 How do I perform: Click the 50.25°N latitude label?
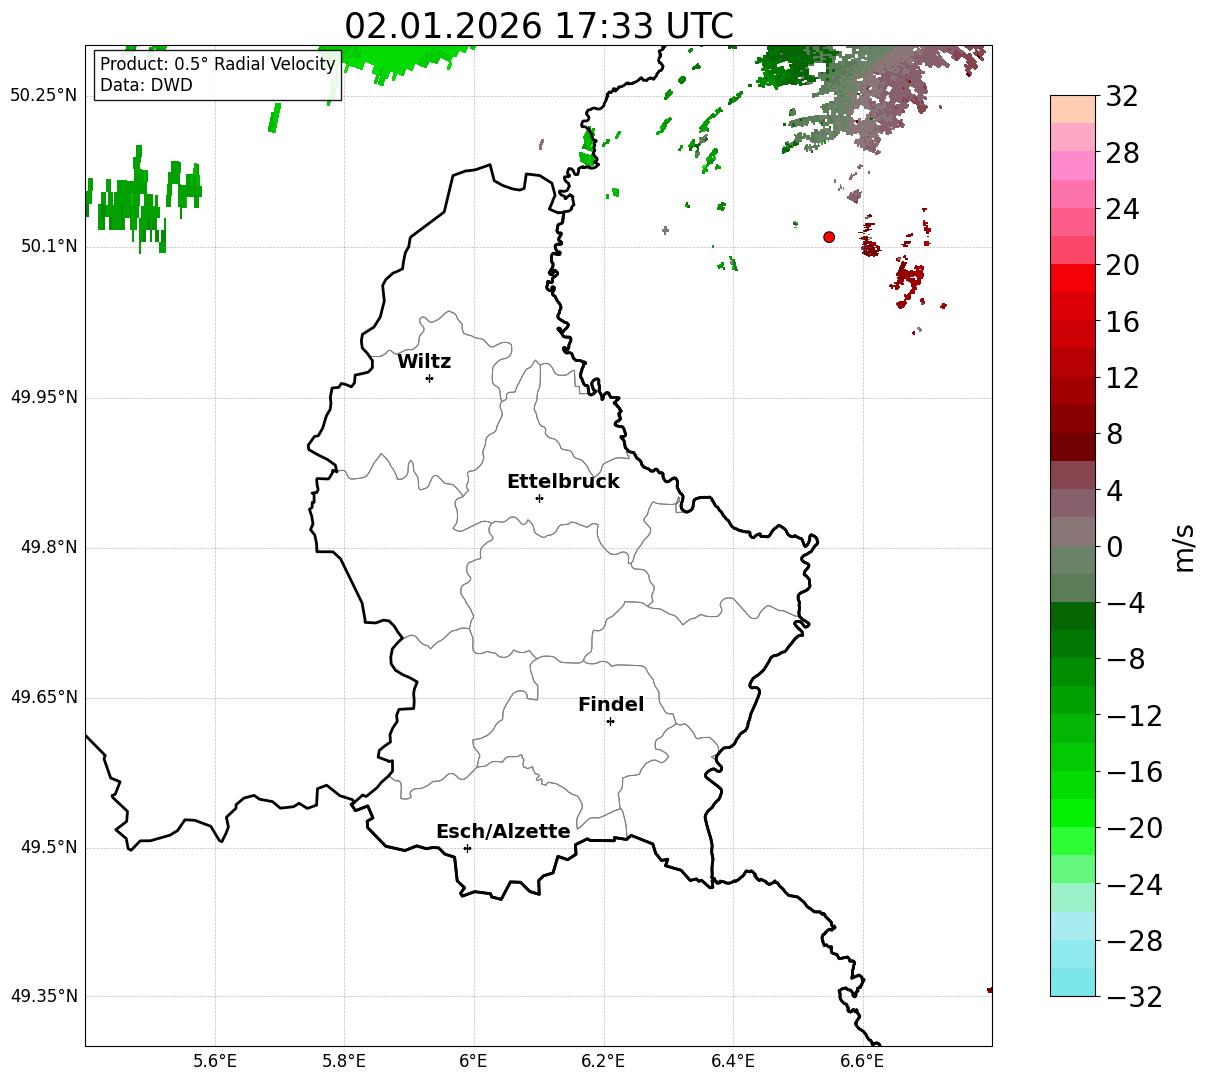44,96
